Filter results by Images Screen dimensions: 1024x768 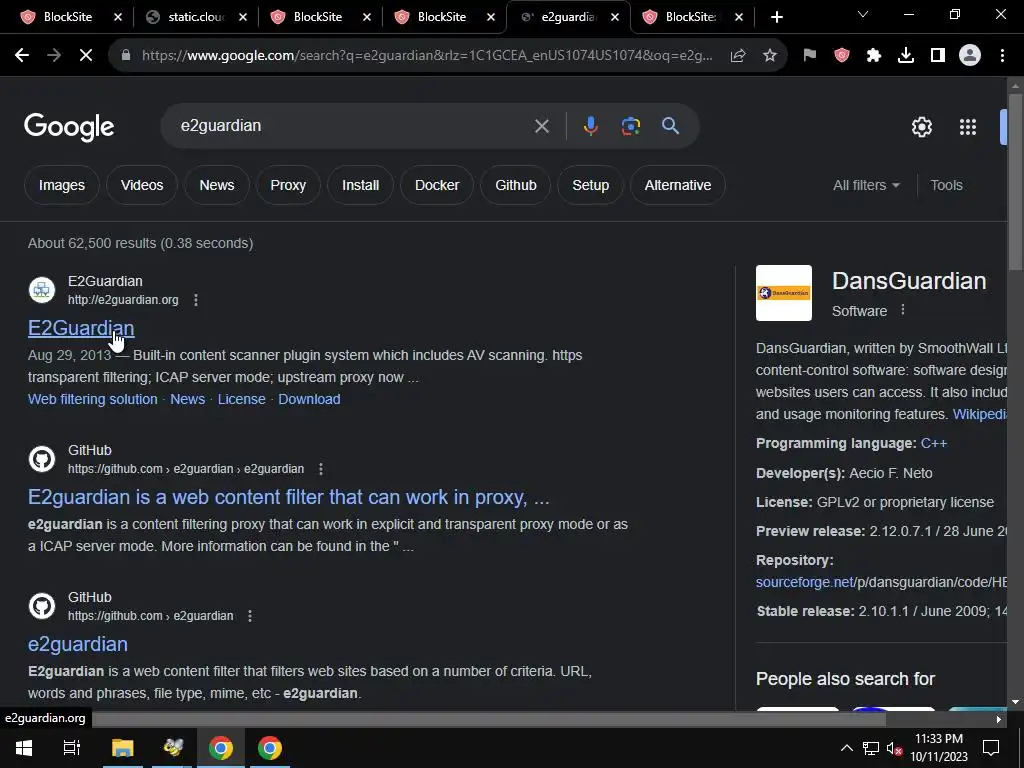[x=62, y=185]
